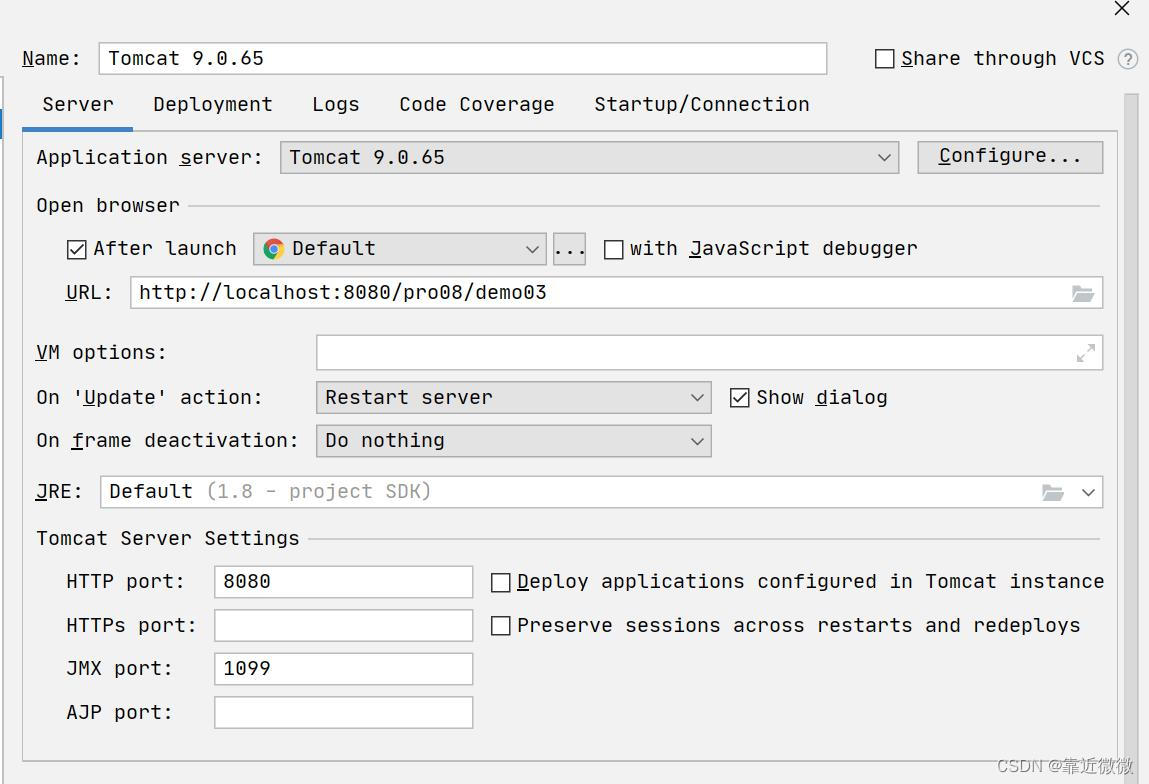Toggle the Show dialog checkbox
This screenshot has width=1149, height=784.
tap(739, 398)
